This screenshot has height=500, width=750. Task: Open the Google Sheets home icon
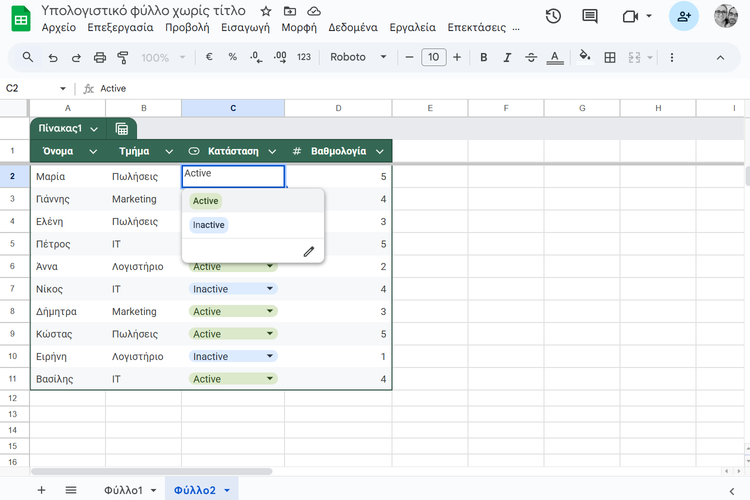pos(21,19)
